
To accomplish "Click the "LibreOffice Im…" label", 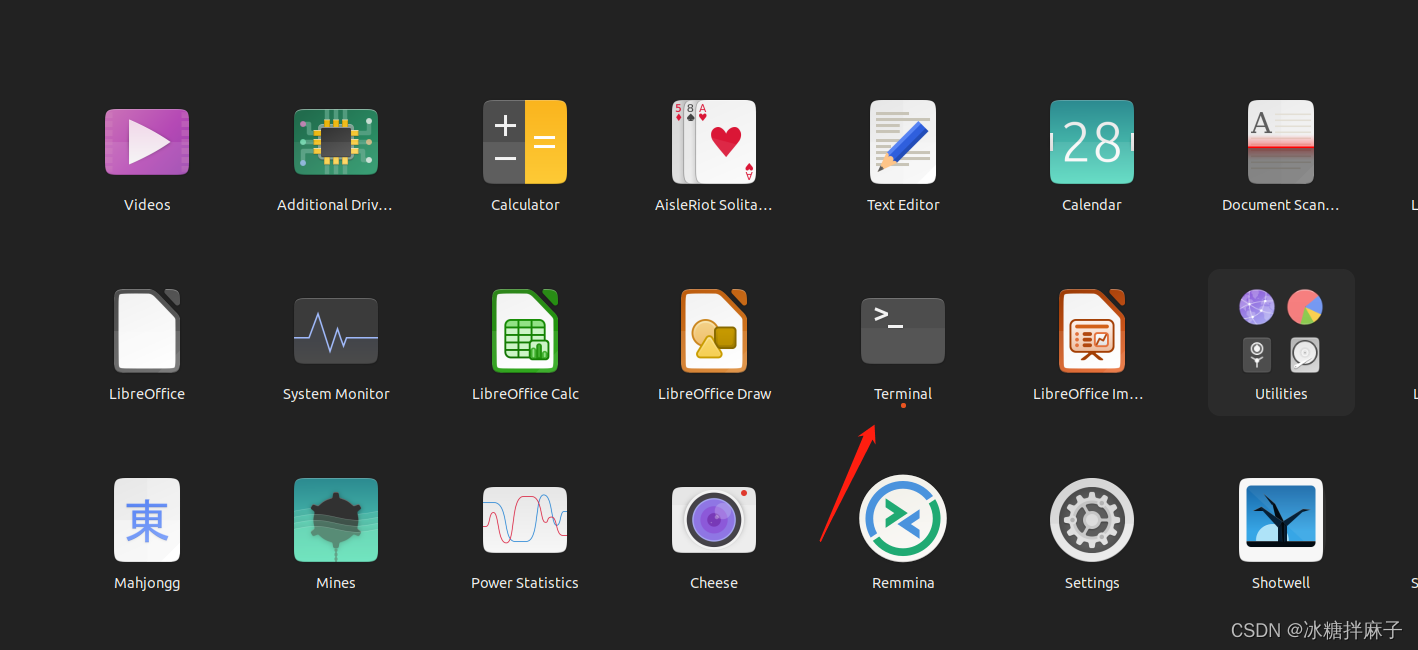I will (1088, 394).
